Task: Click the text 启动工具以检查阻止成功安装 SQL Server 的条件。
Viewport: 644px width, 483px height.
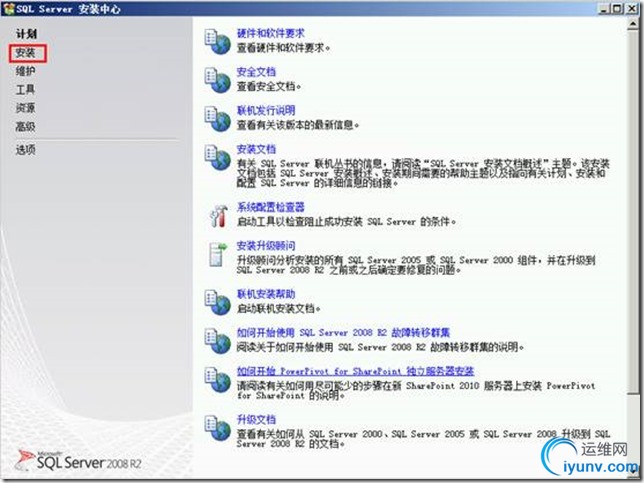Action: point(346,222)
